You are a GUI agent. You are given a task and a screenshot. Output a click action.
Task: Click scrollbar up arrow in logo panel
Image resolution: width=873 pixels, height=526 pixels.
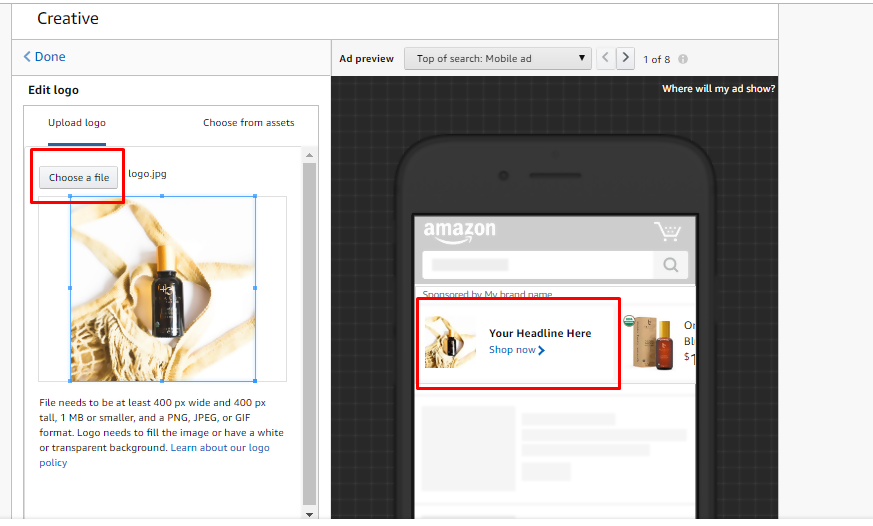point(310,155)
